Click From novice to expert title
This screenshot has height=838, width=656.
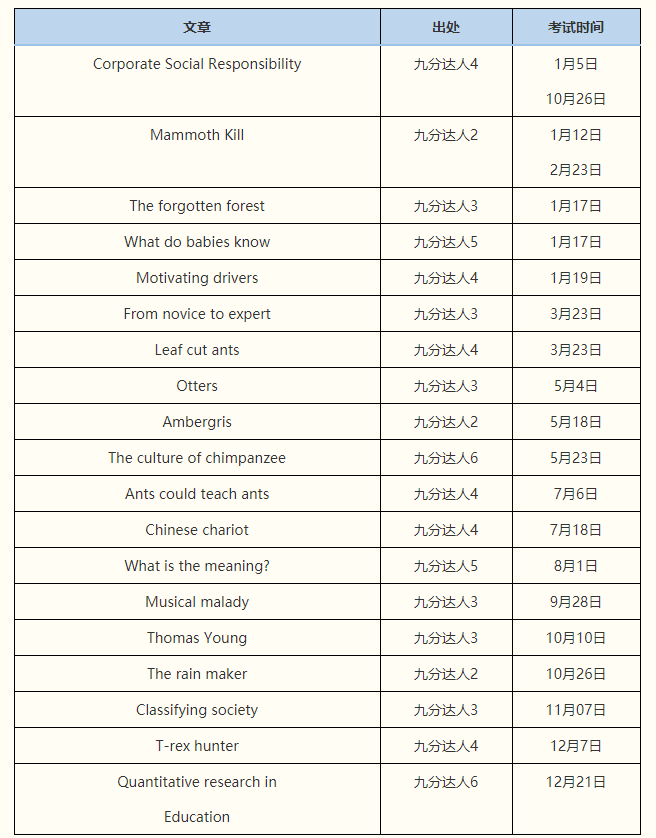pos(197,314)
